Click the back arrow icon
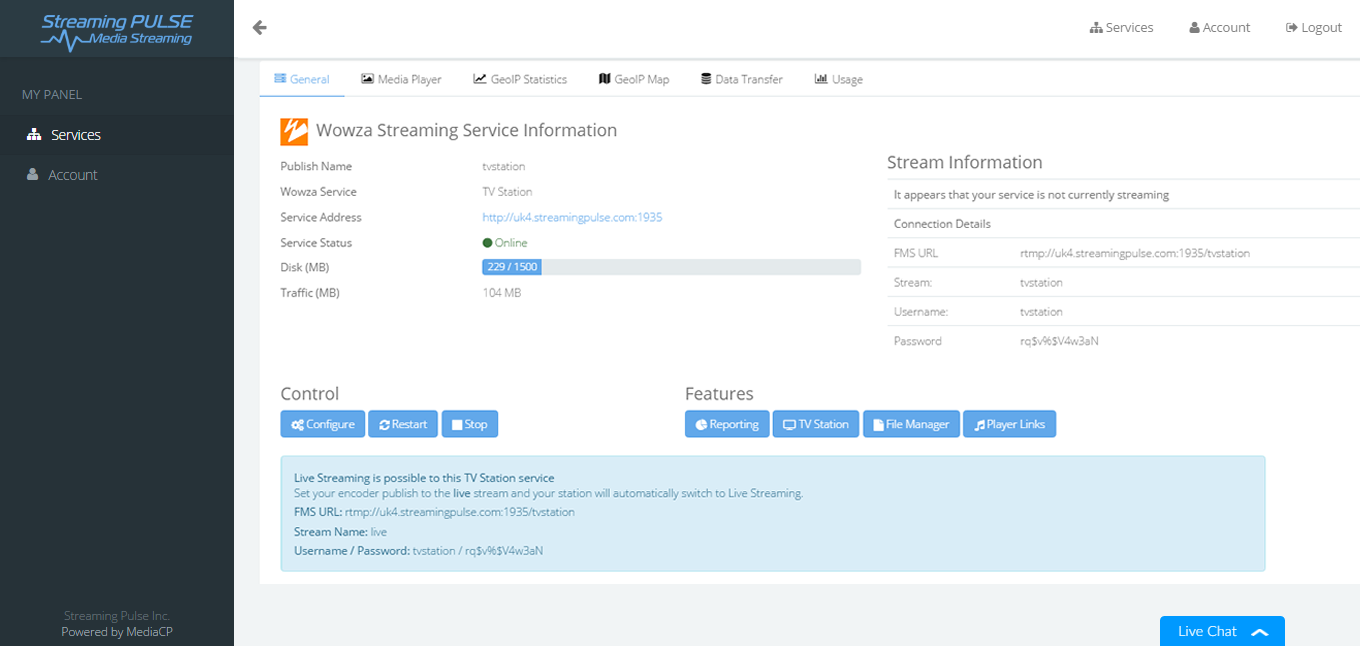The width and height of the screenshot is (1360, 646). 260,28
